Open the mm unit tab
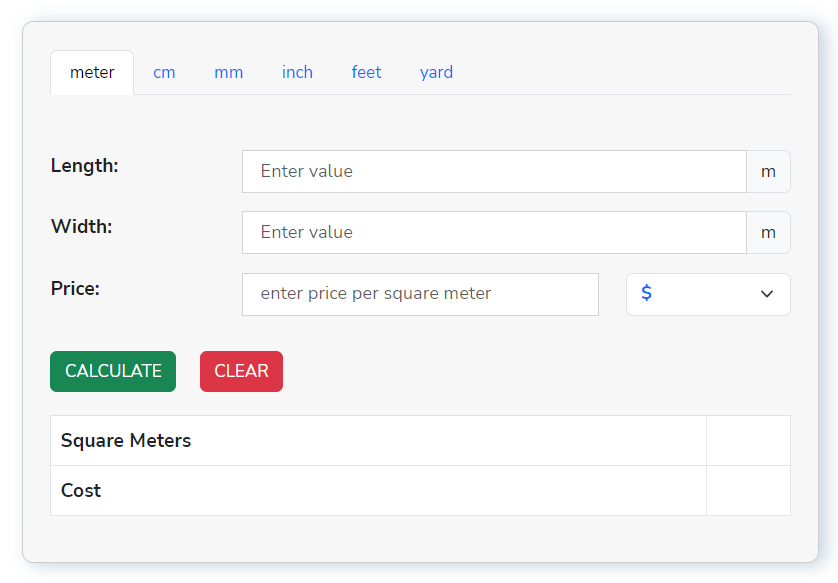This screenshot has width=838, height=583. pos(228,72)
